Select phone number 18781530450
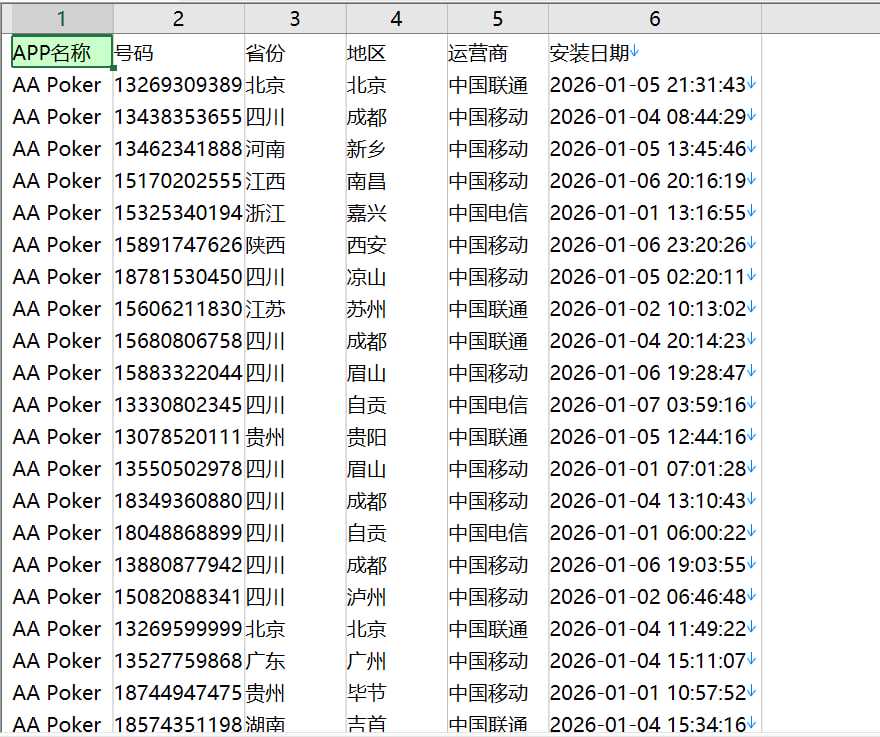880x737 pixels. point(178,277)
